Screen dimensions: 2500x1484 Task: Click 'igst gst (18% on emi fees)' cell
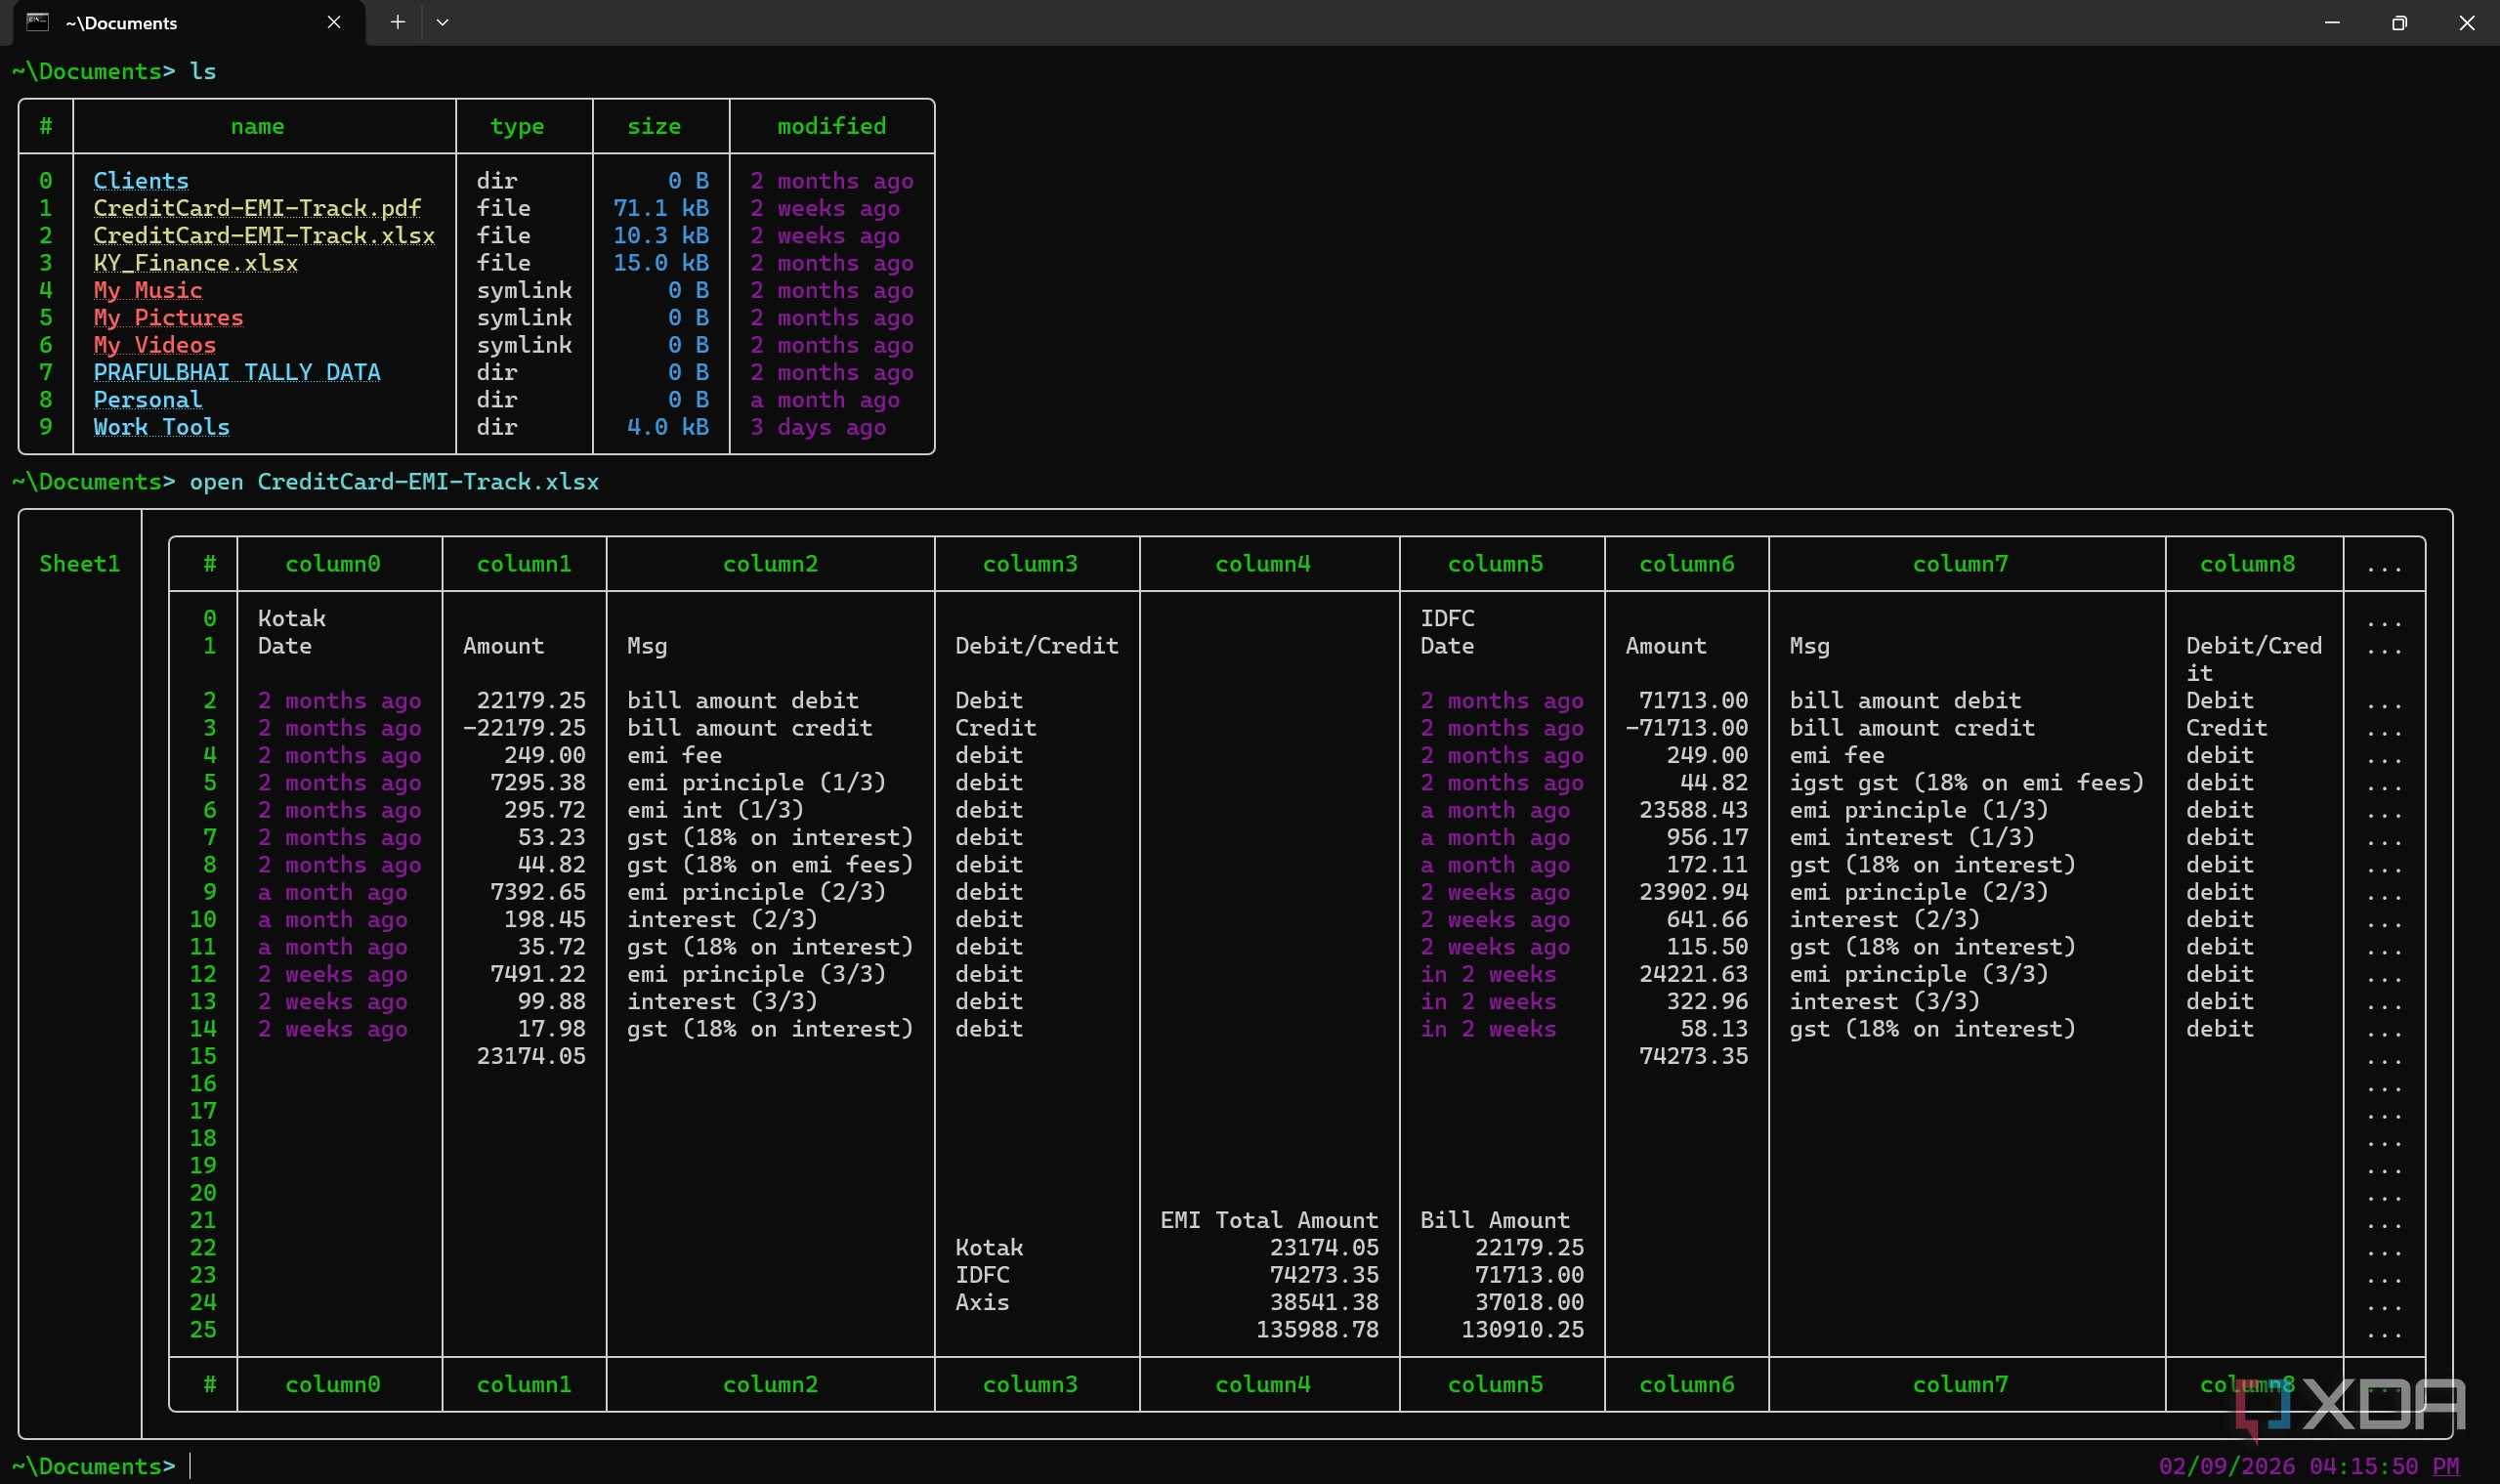tap(1967, 783)
